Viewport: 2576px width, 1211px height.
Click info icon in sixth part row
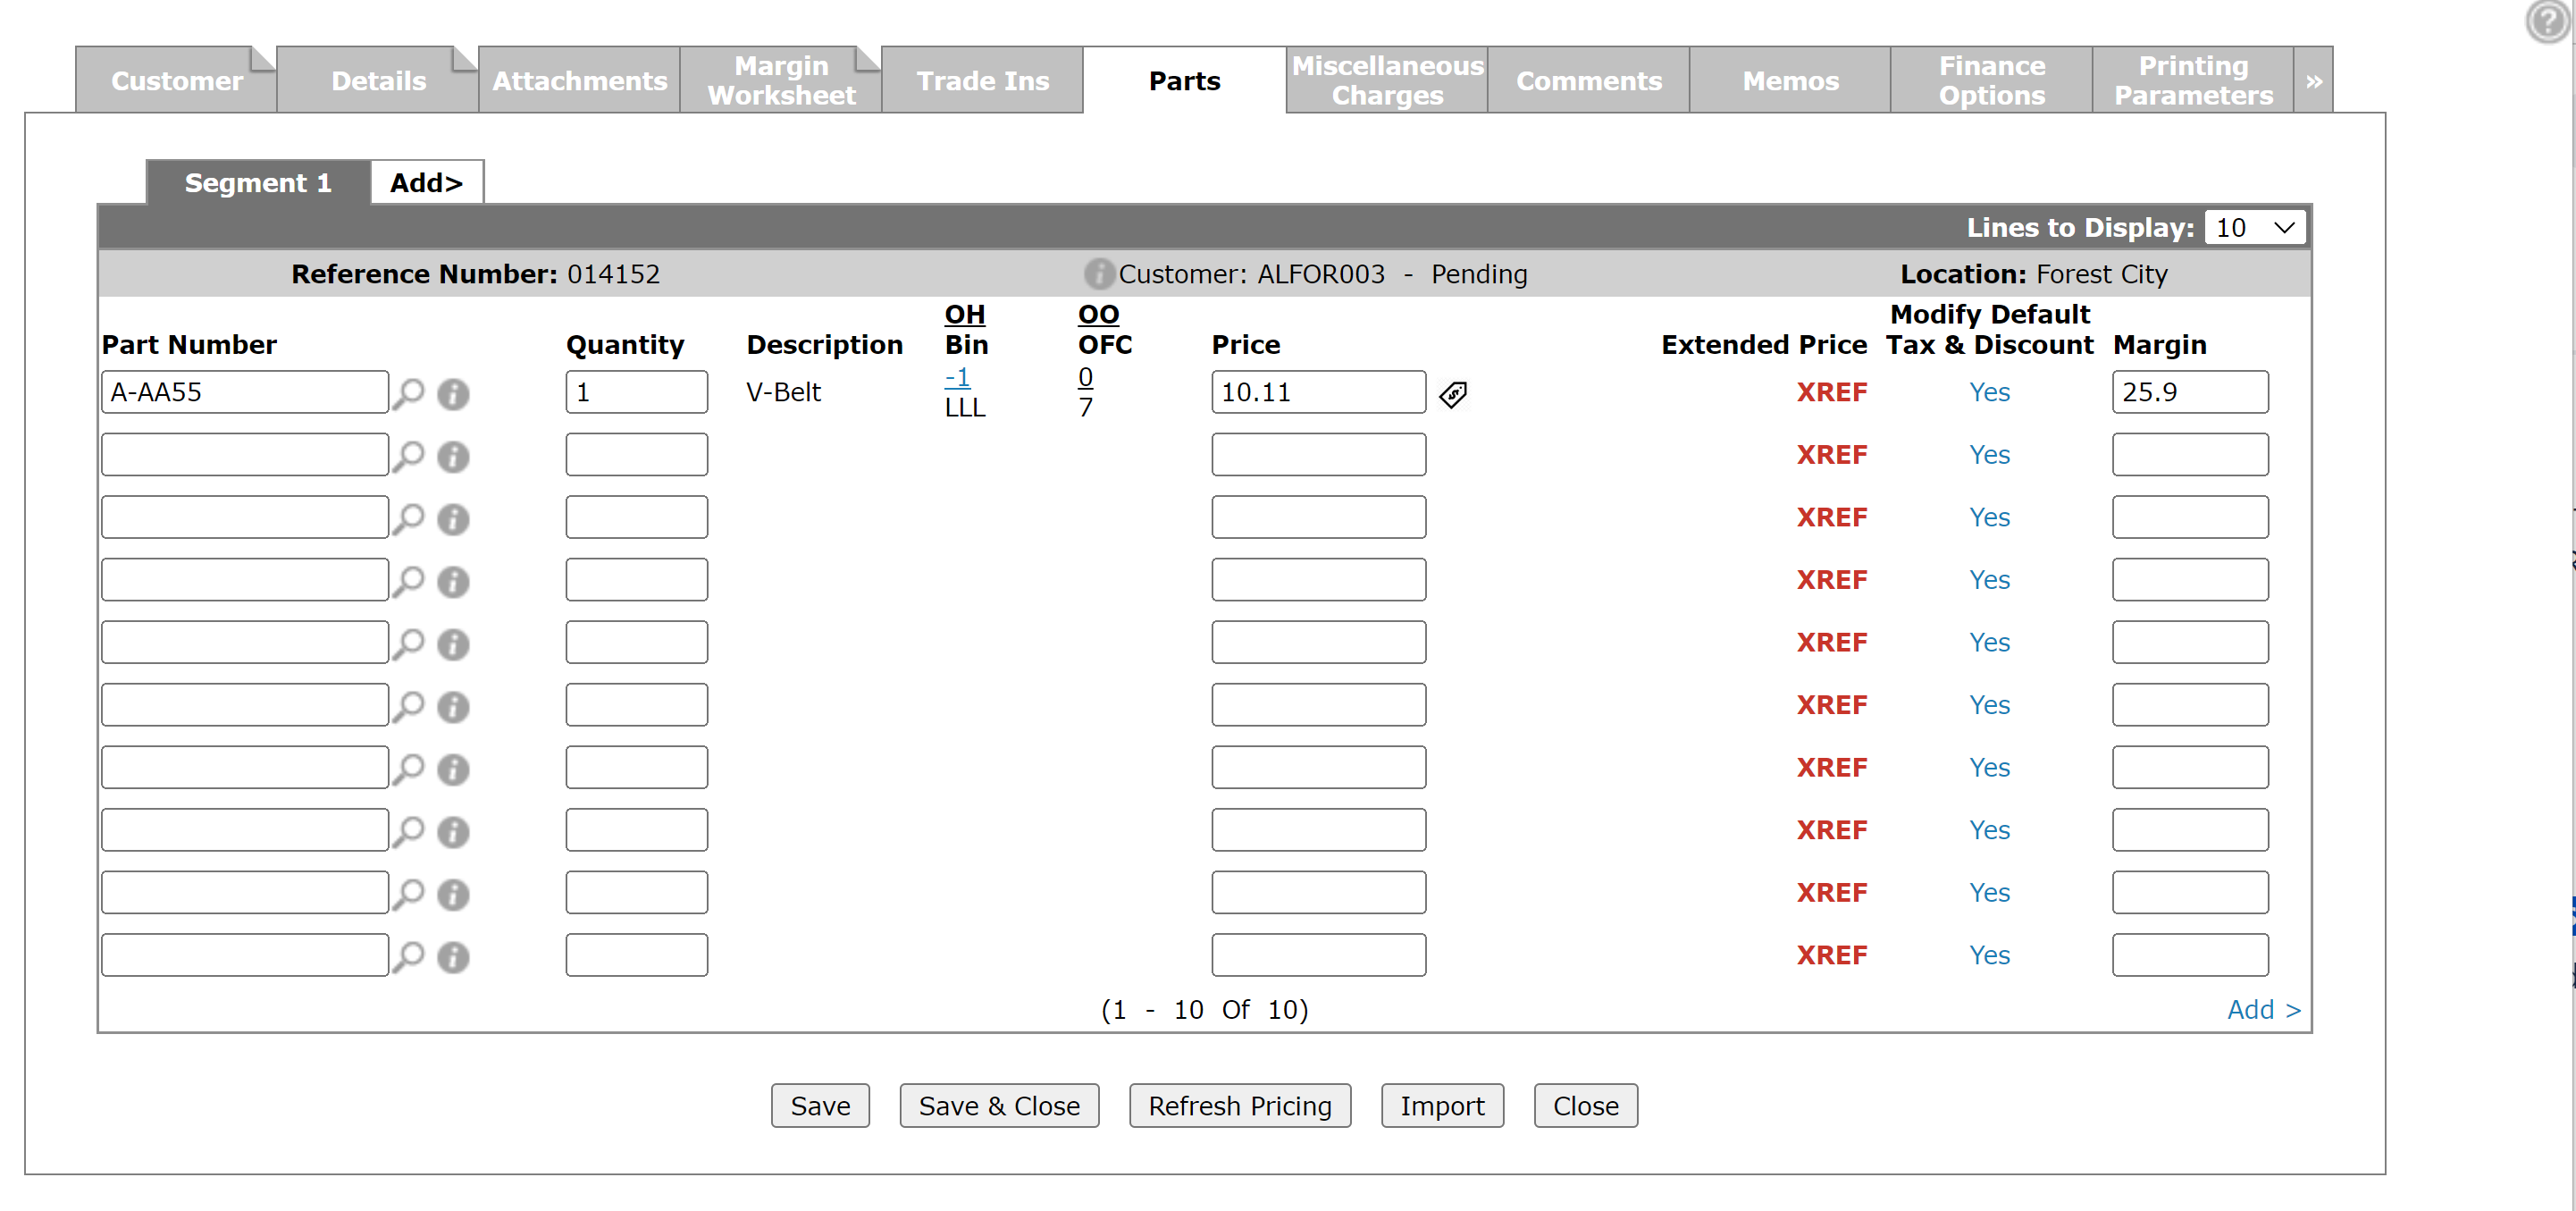[x=453, y=707]
